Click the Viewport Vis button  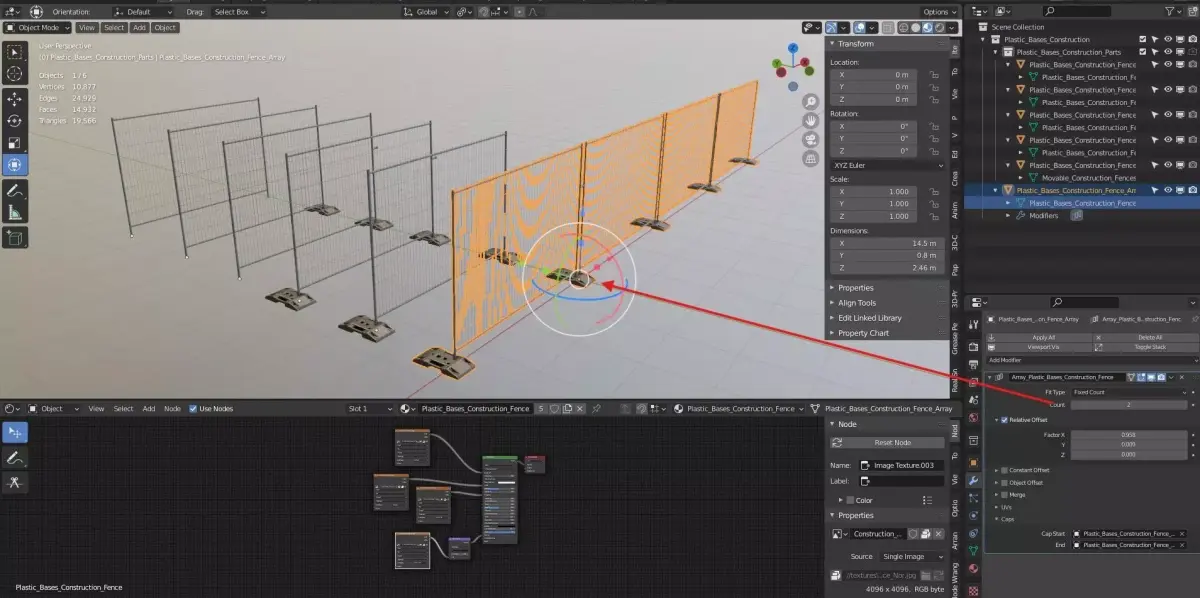[x=1041, y=347]
